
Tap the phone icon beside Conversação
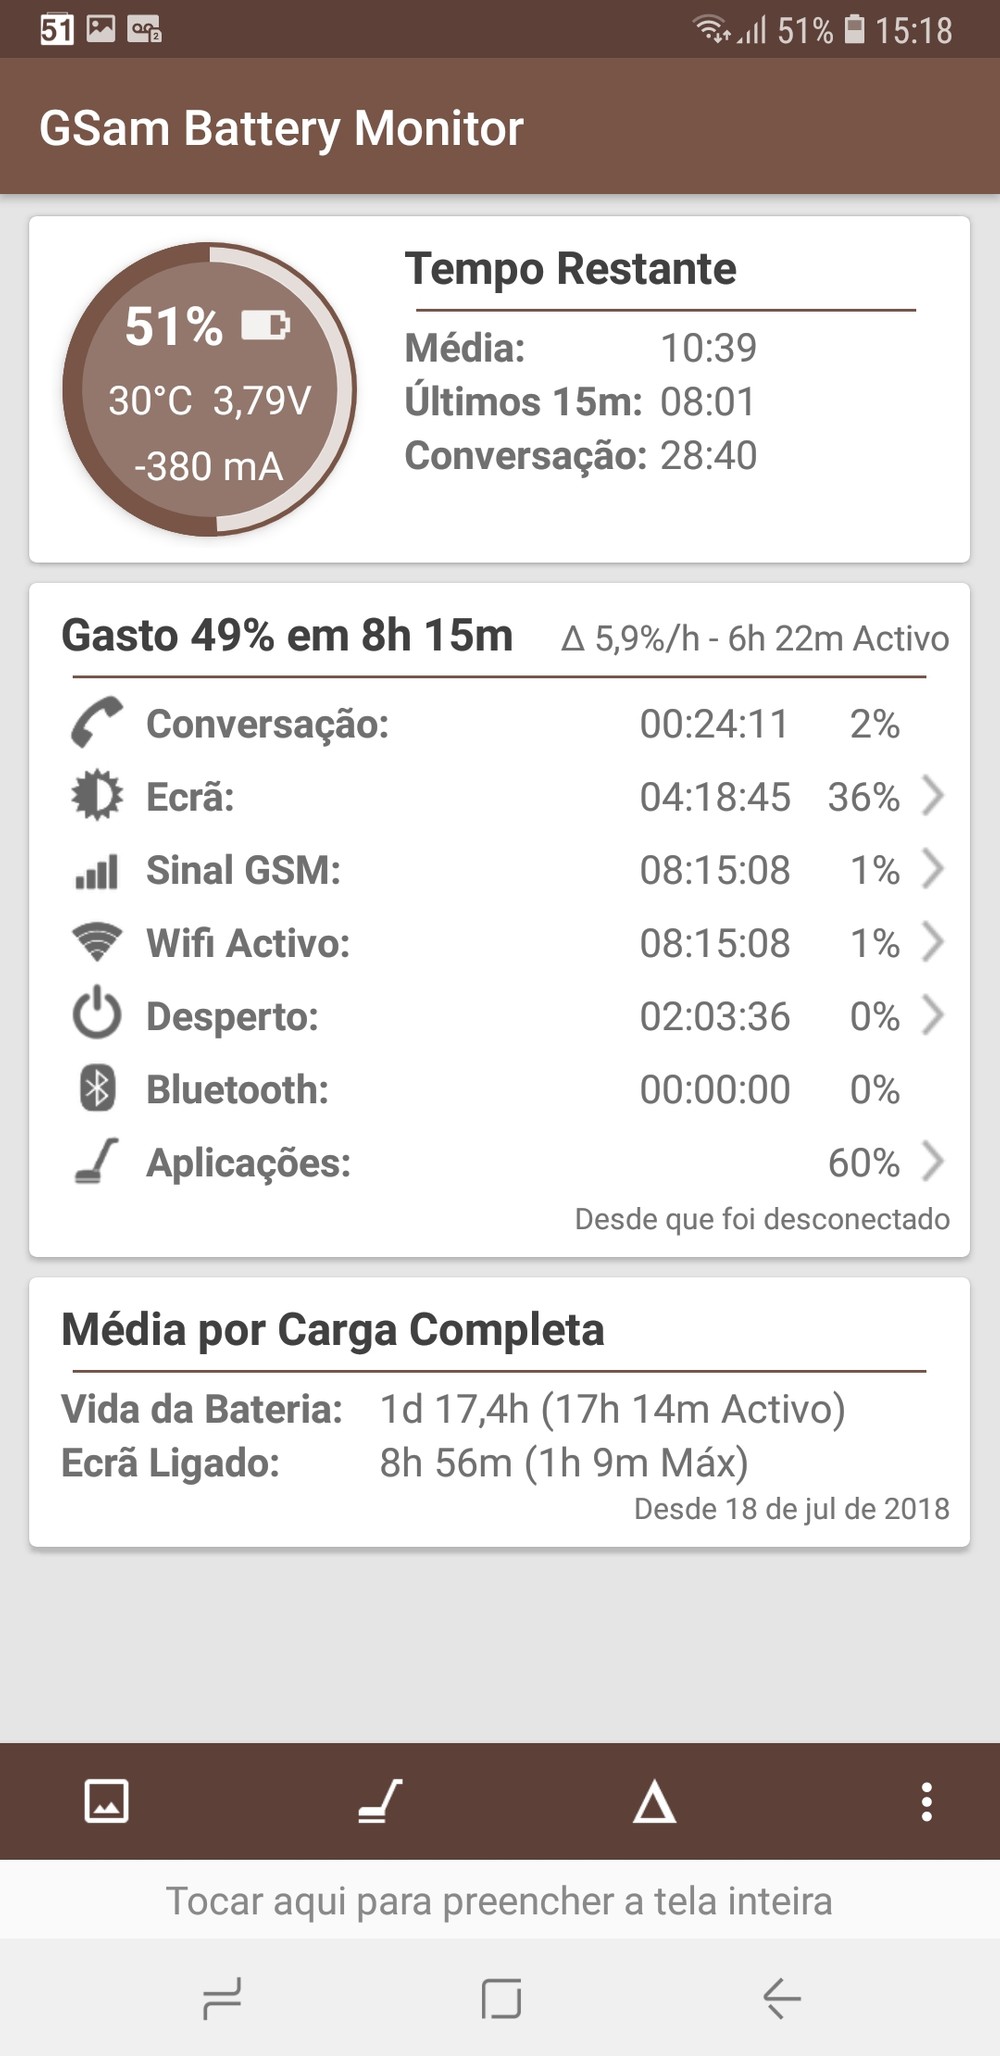[x=97, y=723]
